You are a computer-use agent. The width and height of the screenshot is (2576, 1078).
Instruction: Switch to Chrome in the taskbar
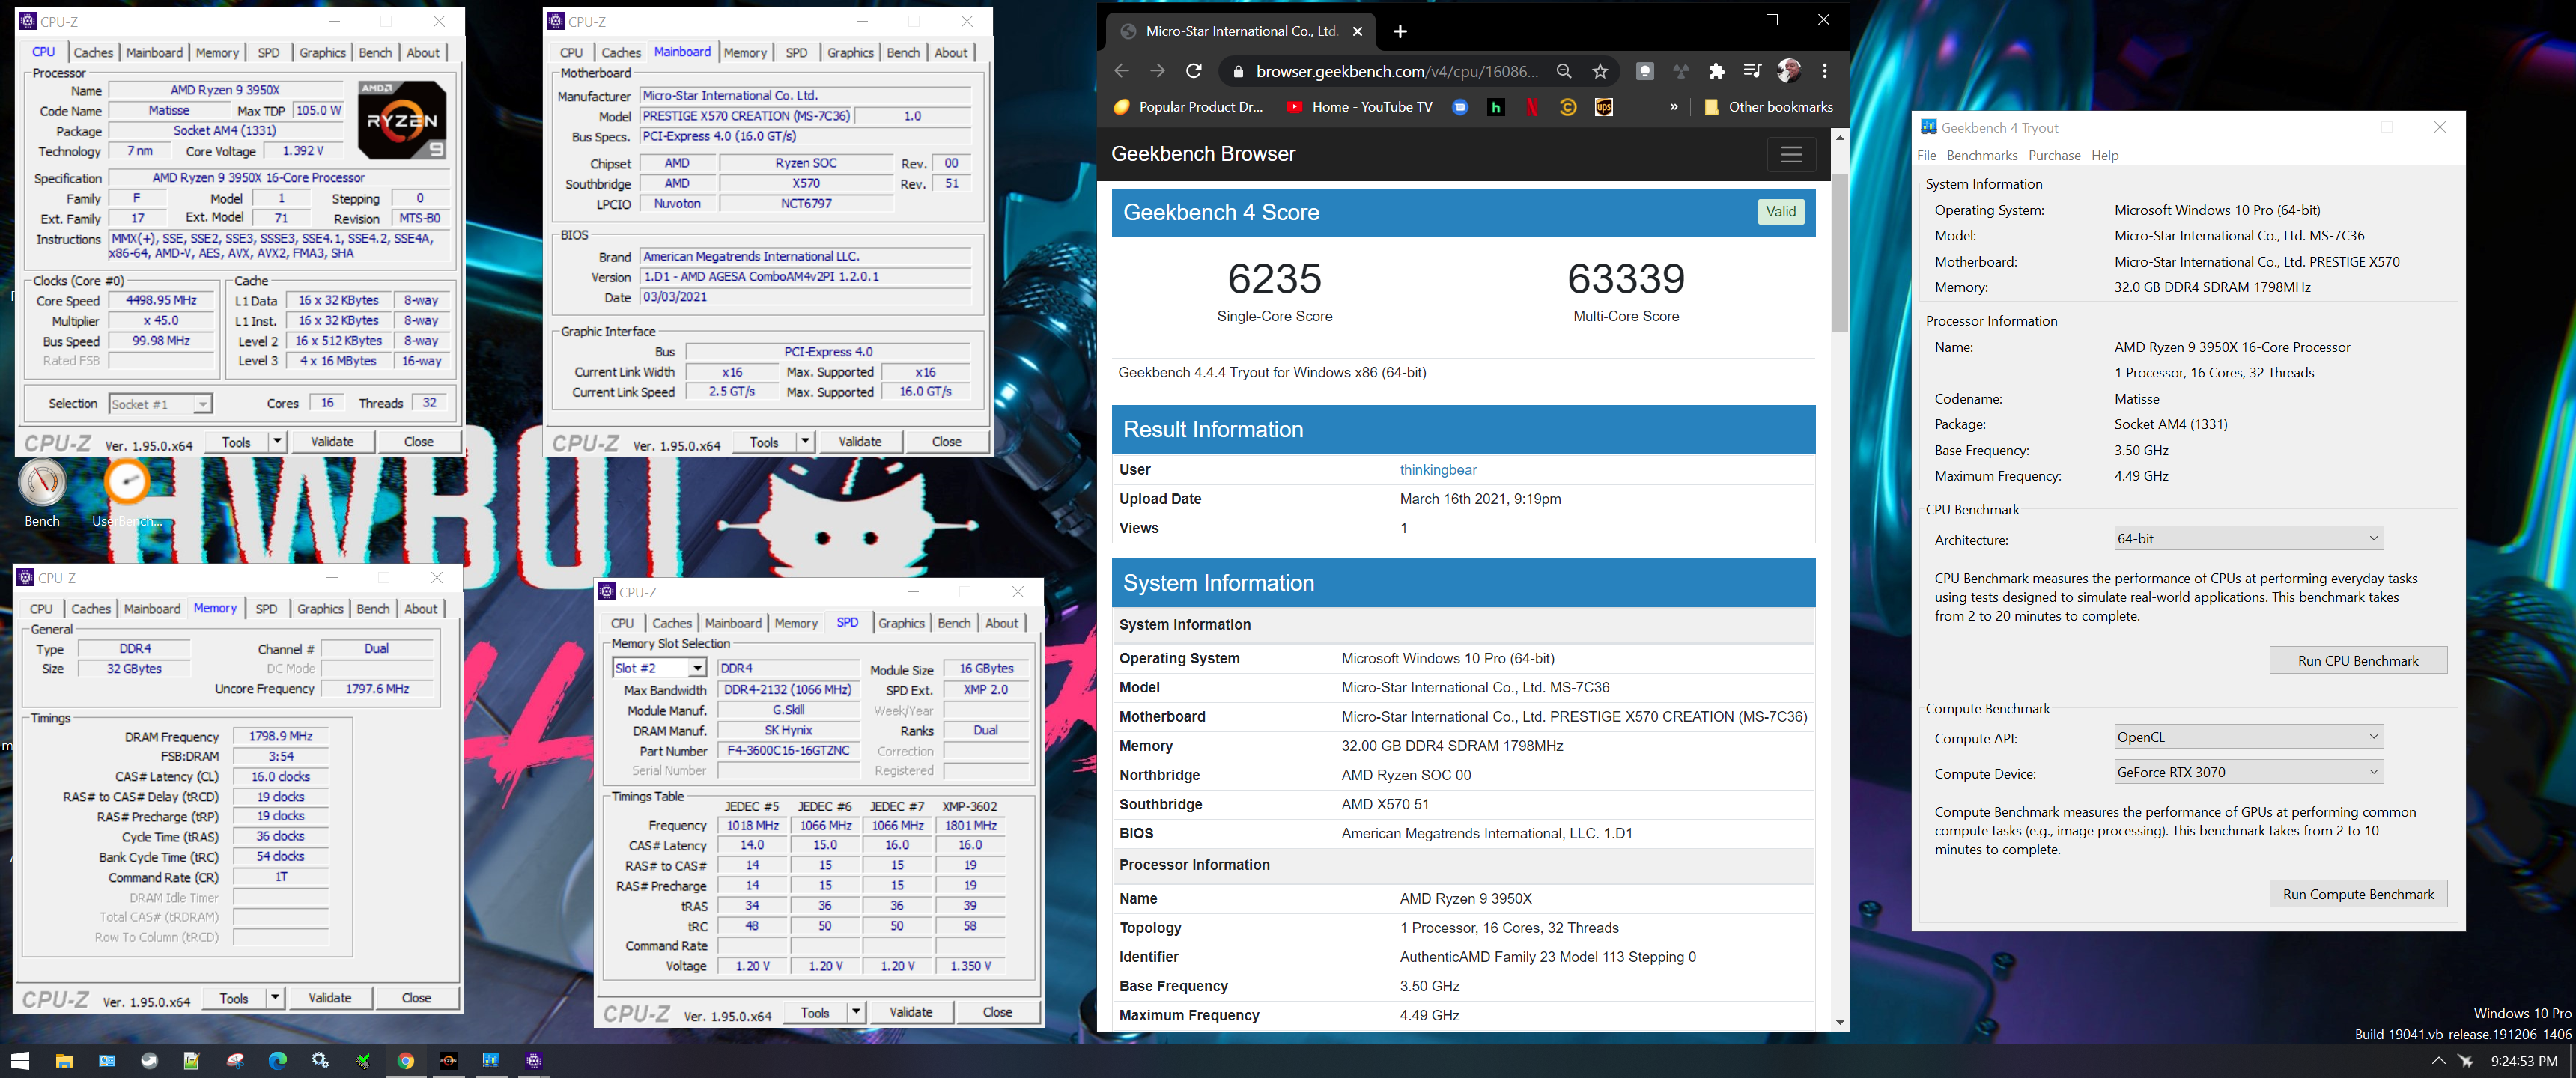pyautogui.click(x=406, y=1060)
